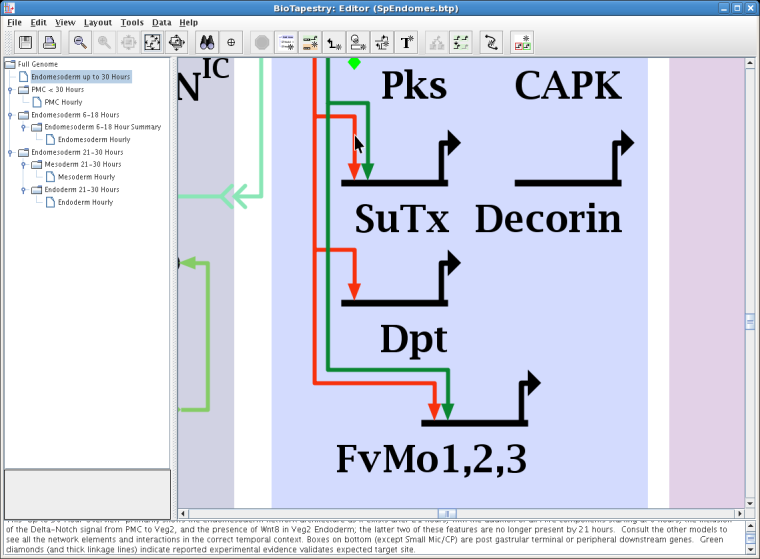
Task: Click the Add Link toolbar icon
Action: tap(334, 42)
